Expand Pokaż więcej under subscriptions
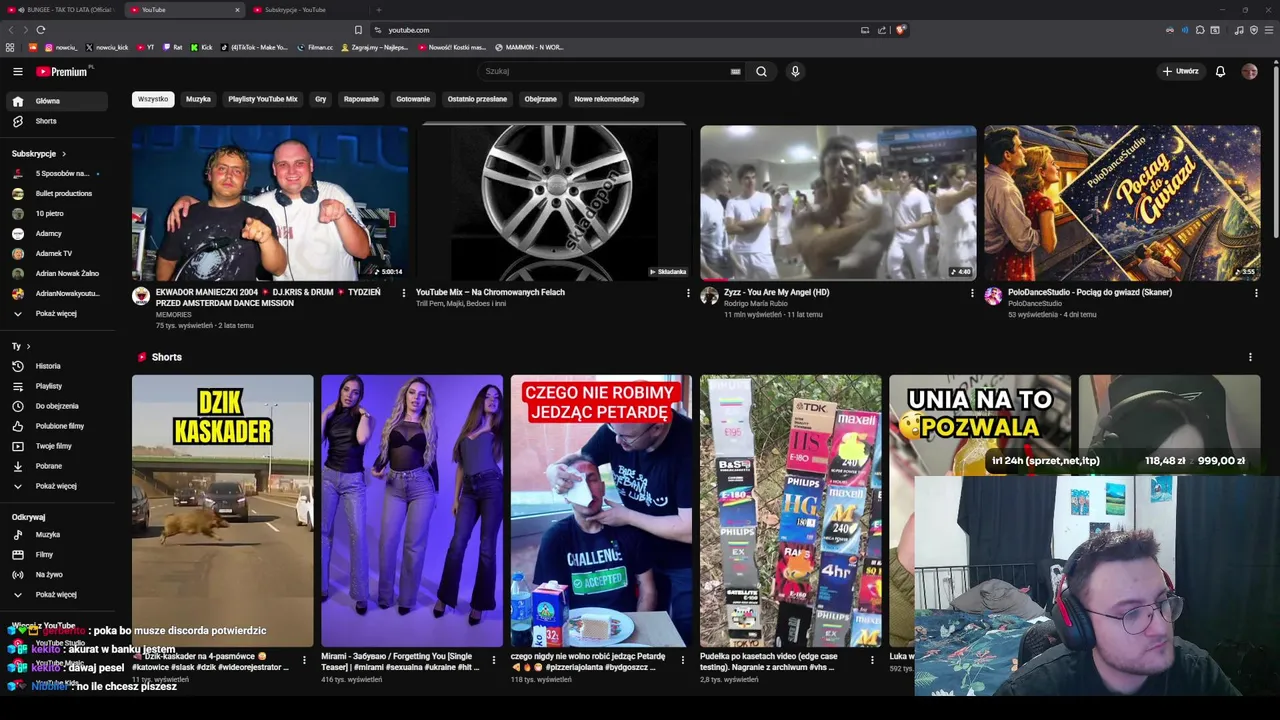This screenshot has width=1280, height=720. pyautogui.click(x=57, y=313)
